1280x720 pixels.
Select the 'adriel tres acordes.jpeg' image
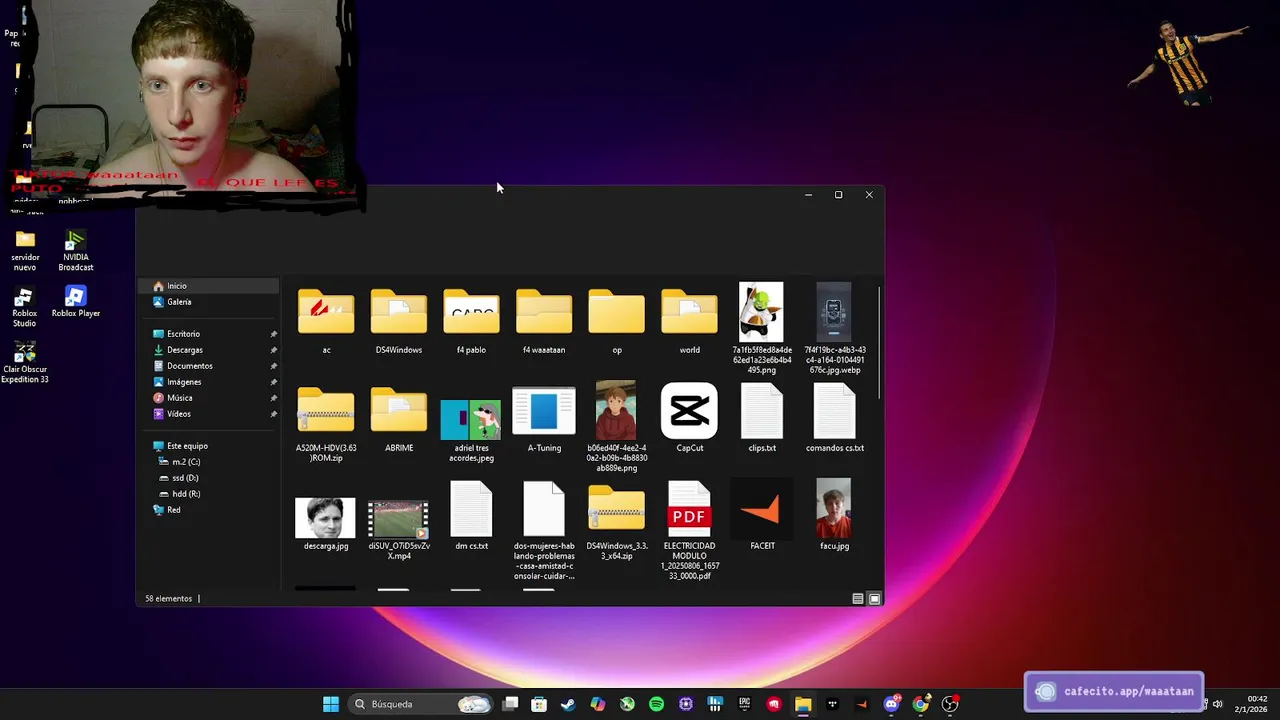tap(471, 430)
